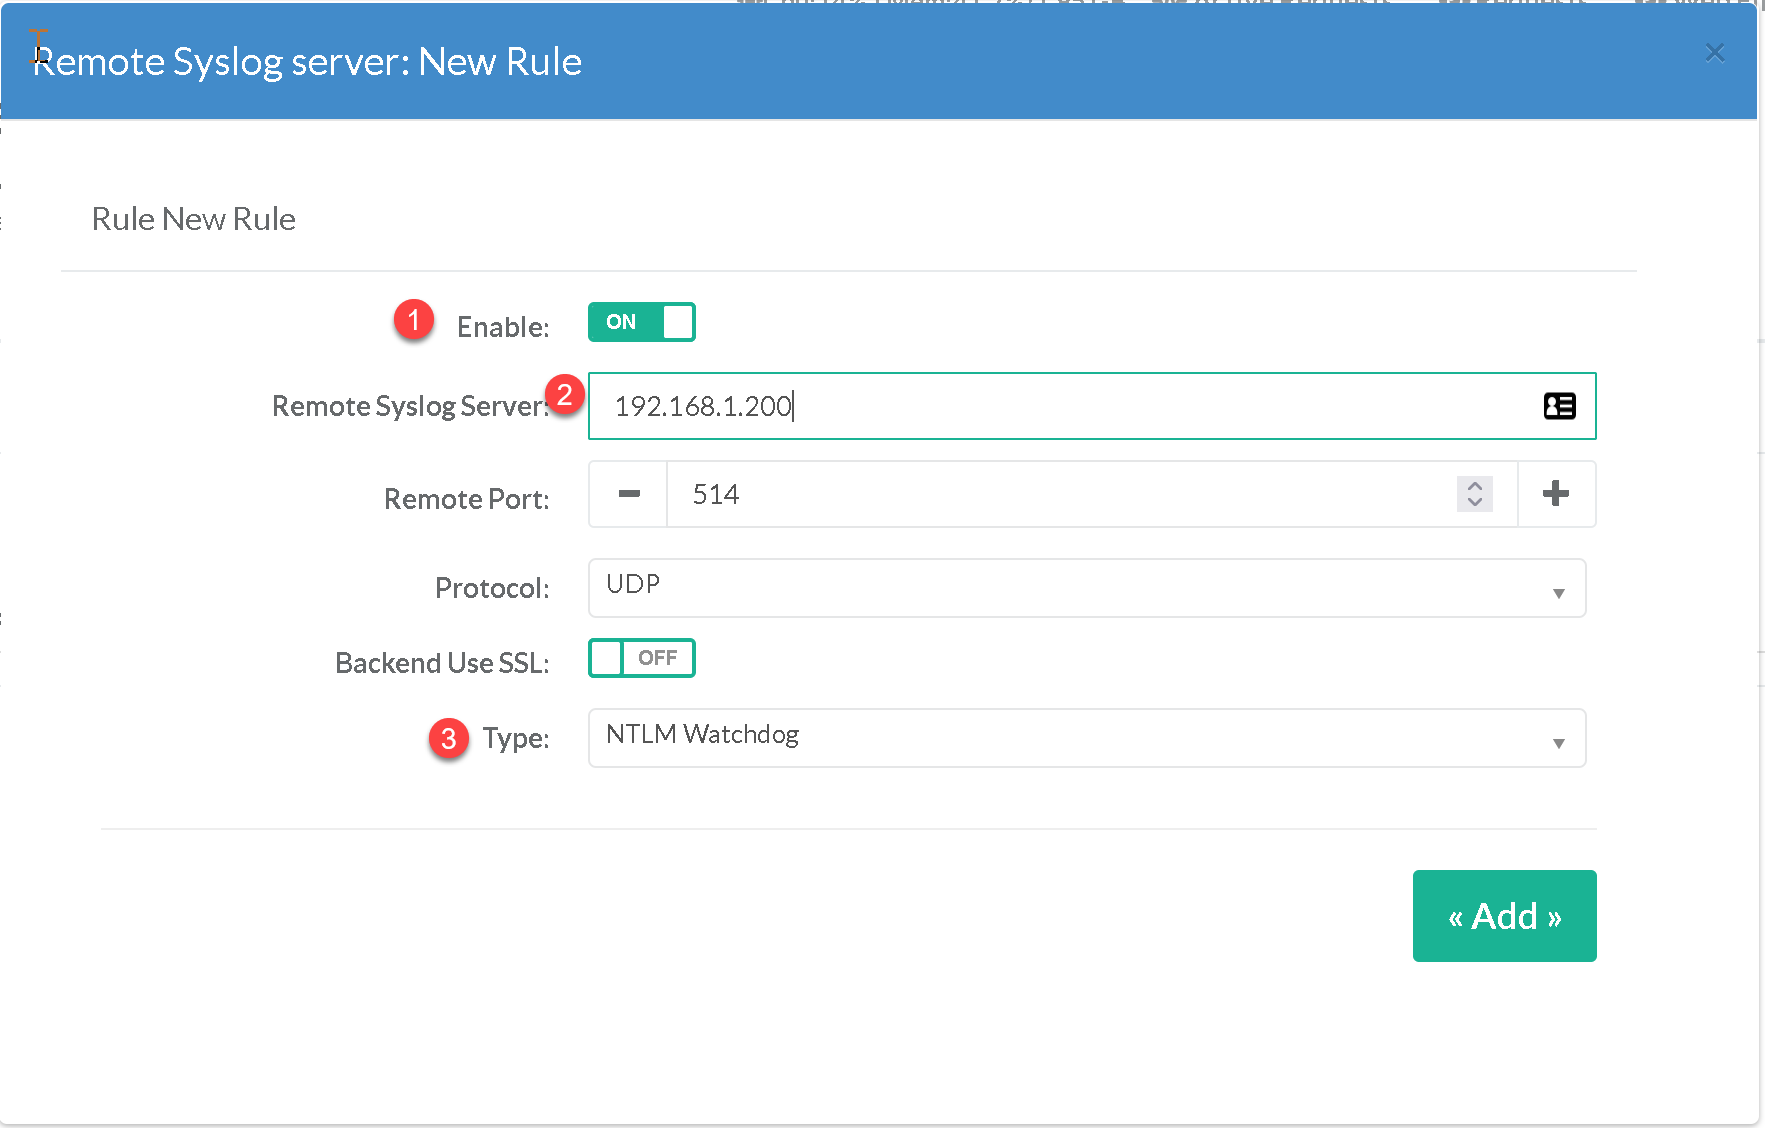
Task: Click the Add button
Action: click(1503, 916)
